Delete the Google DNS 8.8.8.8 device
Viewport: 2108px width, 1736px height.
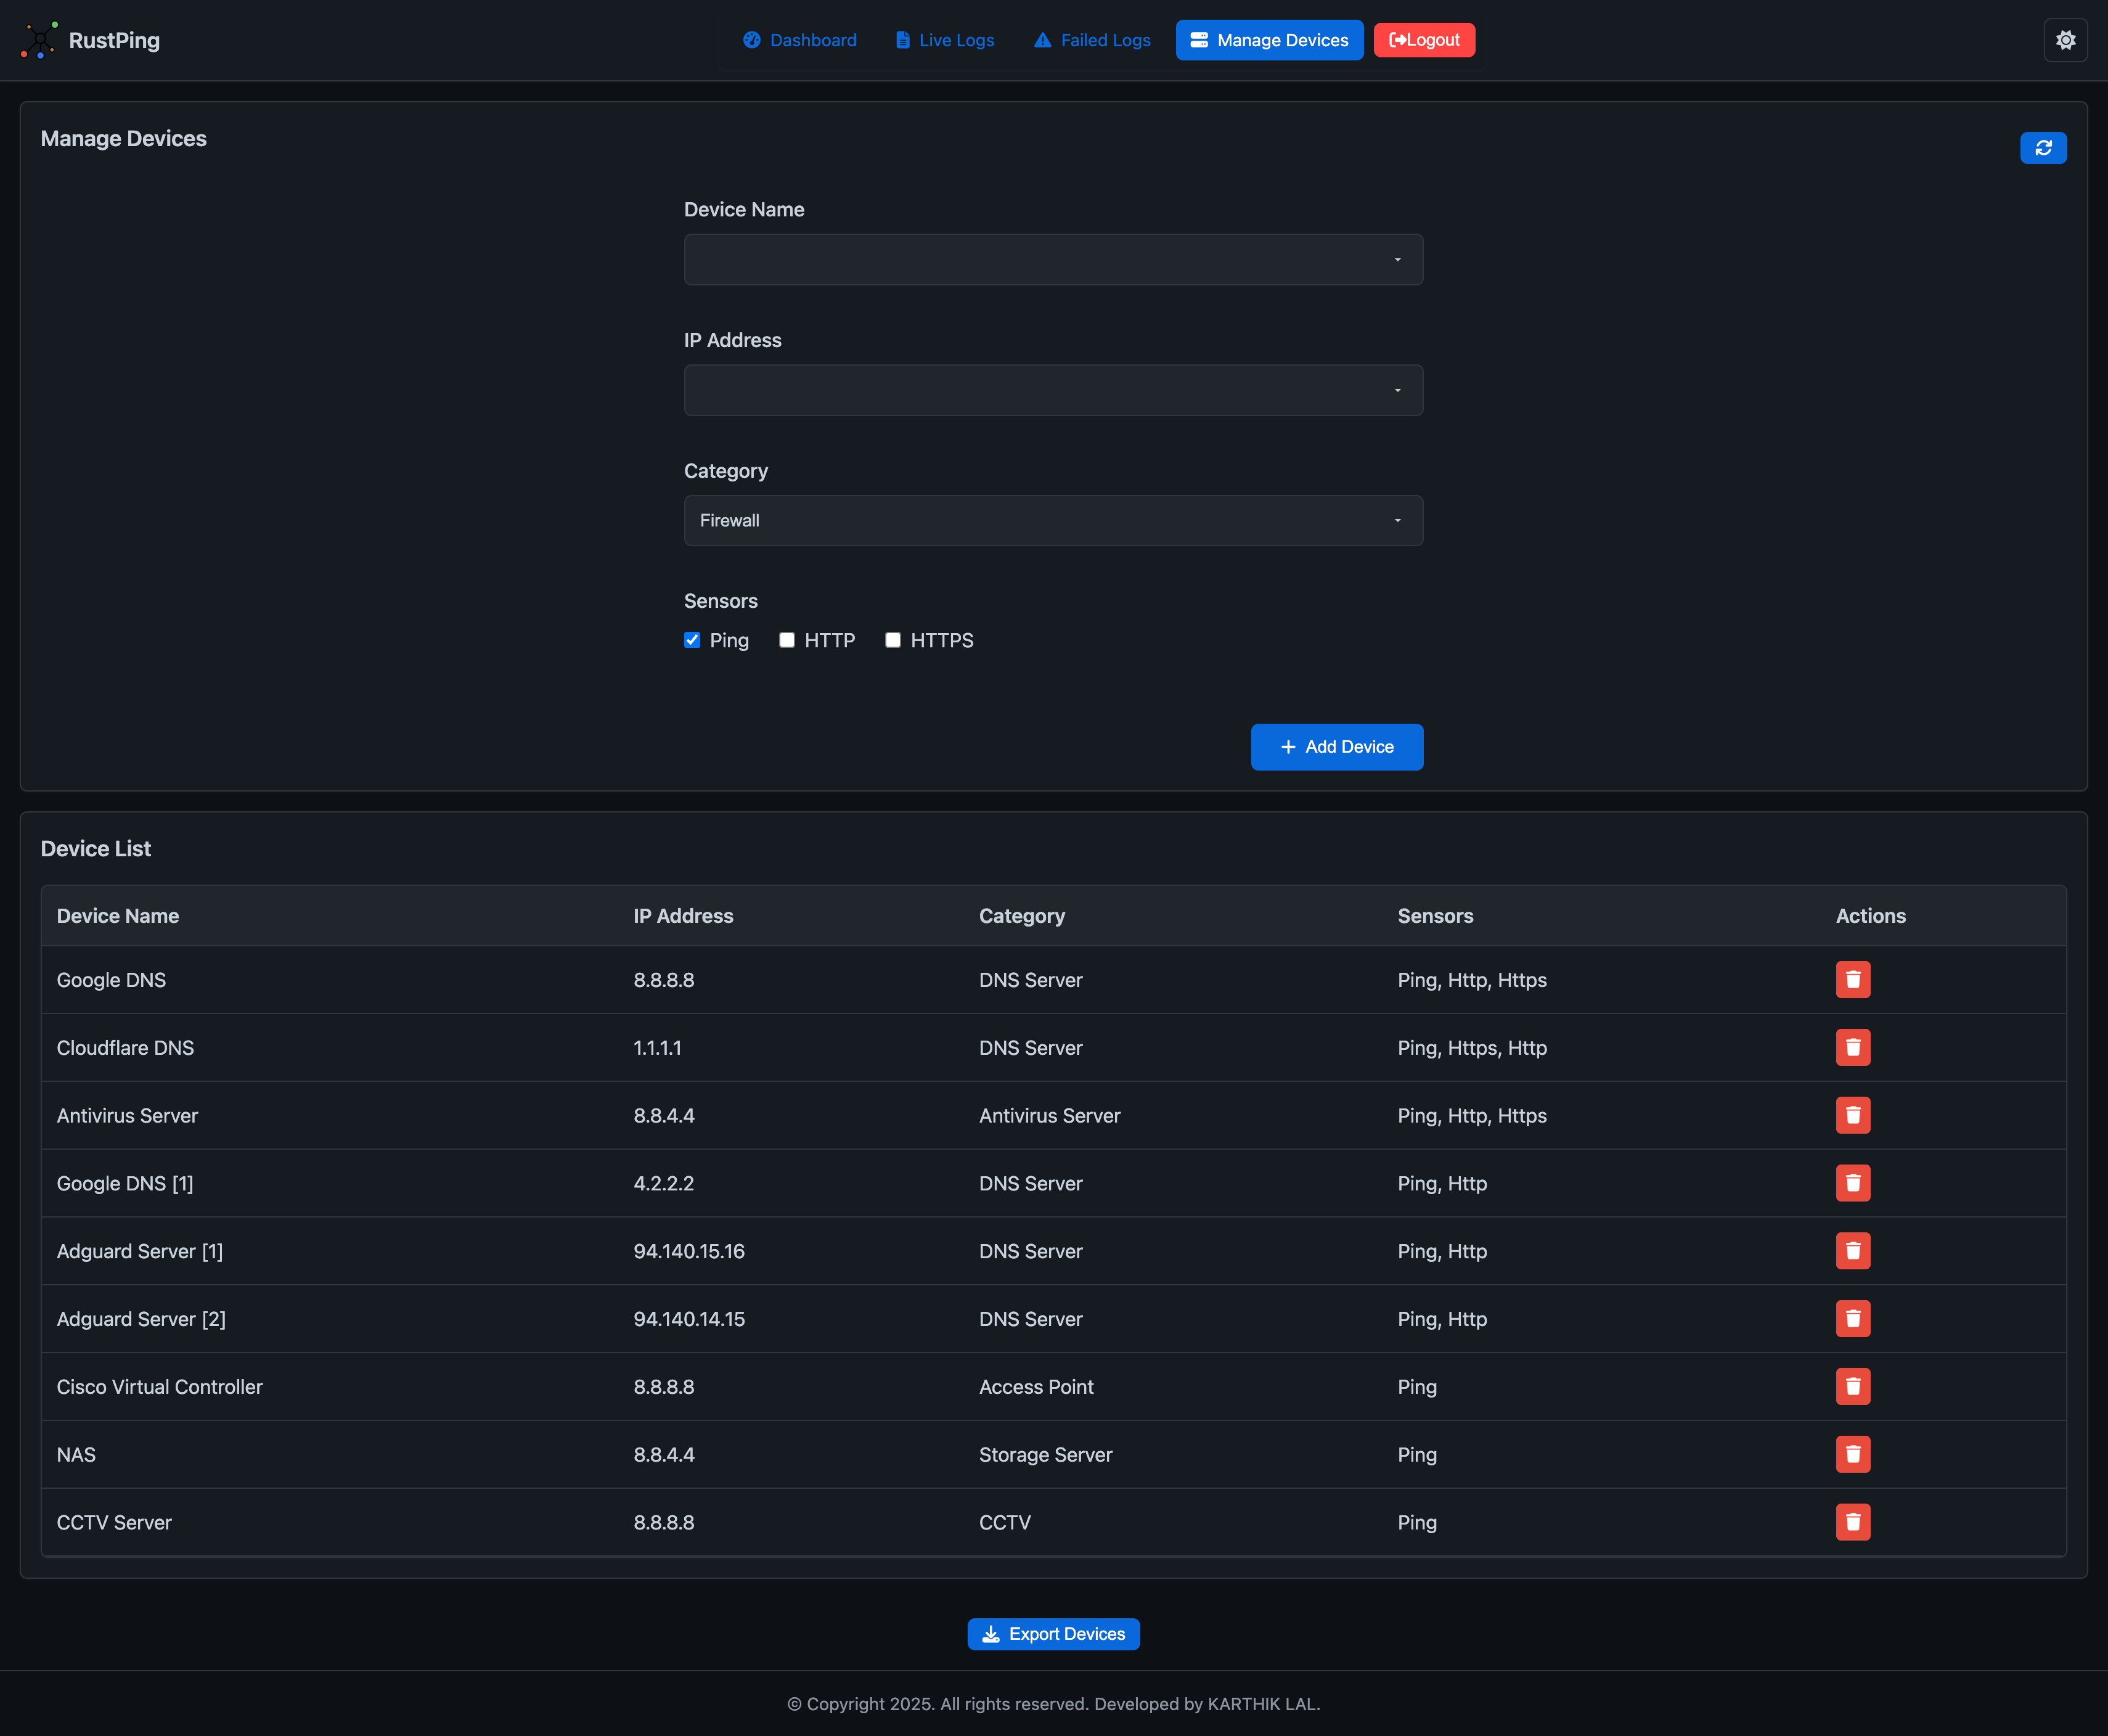pyautogui.click(x=1852, y=980)
